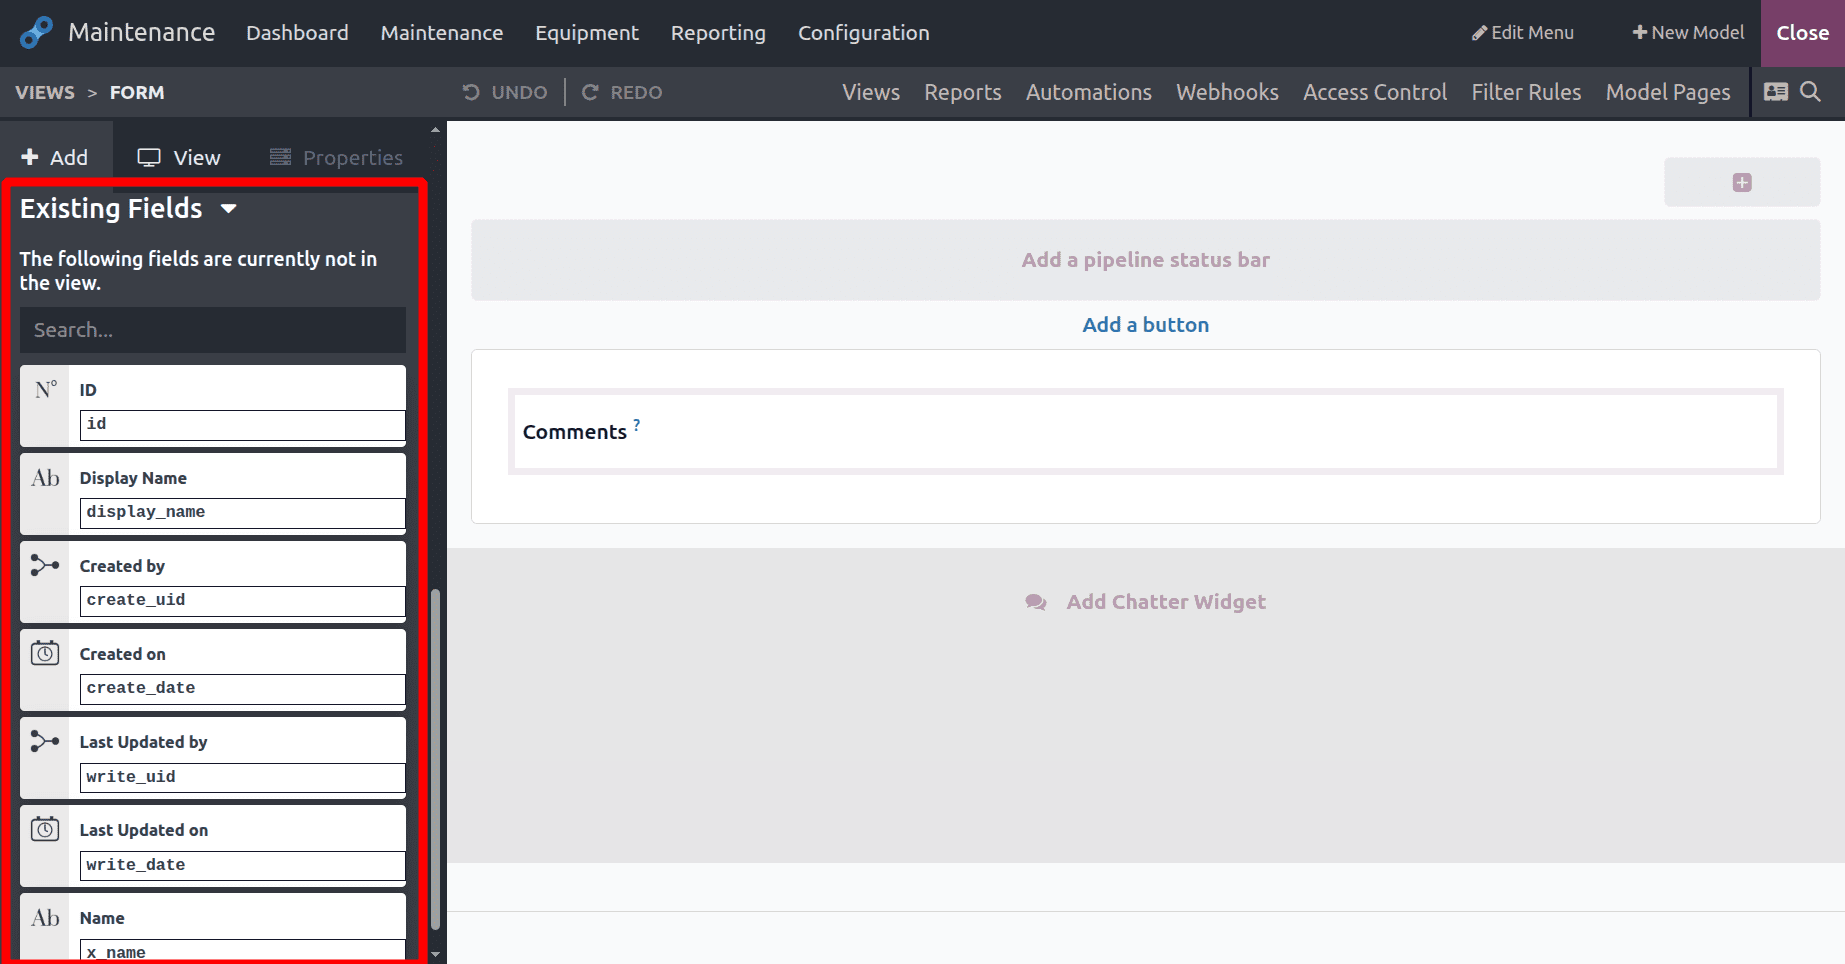This screenshot has height=964, width=1845.
Task: Open the Reporting menu
Action: click(718, 33)
